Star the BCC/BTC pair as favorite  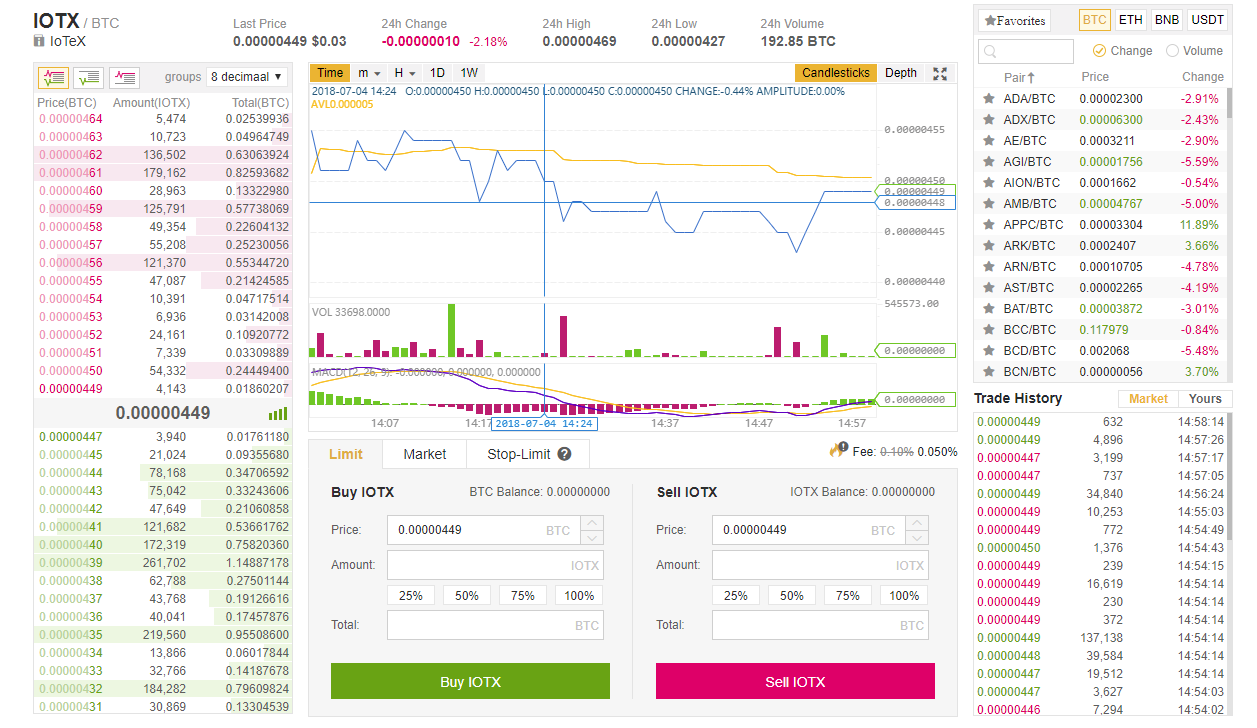click(x=989, y=330)
